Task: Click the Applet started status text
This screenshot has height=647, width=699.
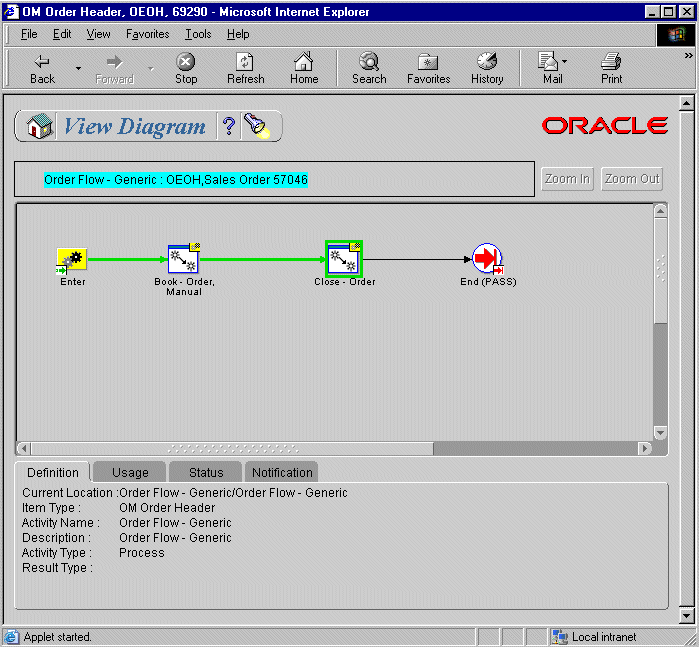Action: tap(57, 637)
